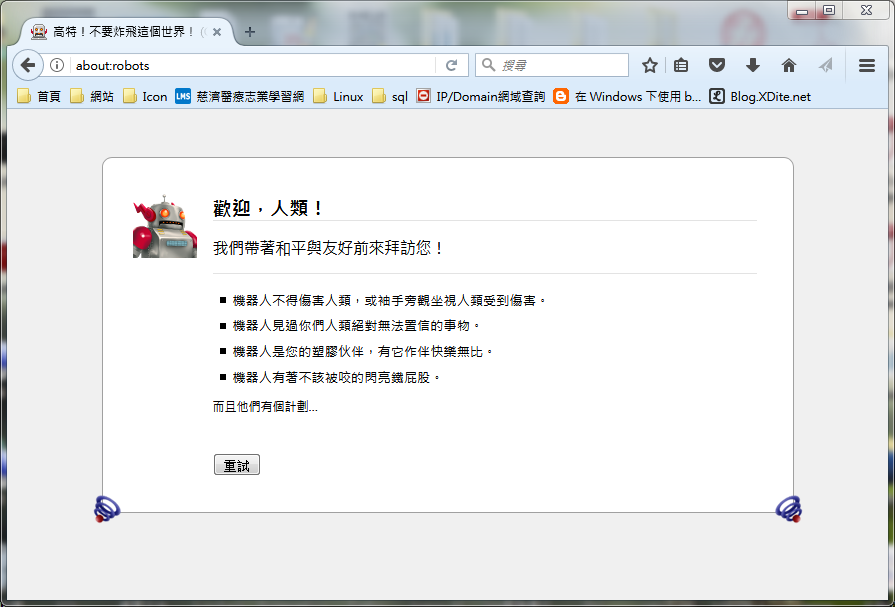The image size is (895, 607).
Task: Click the 重試 button
Action: 237,465
